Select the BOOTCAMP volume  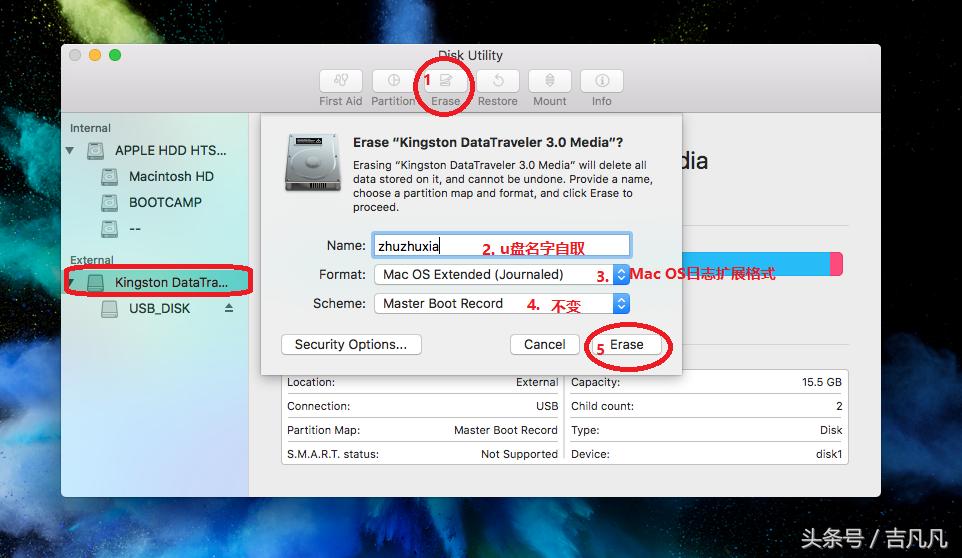point(165,203)
